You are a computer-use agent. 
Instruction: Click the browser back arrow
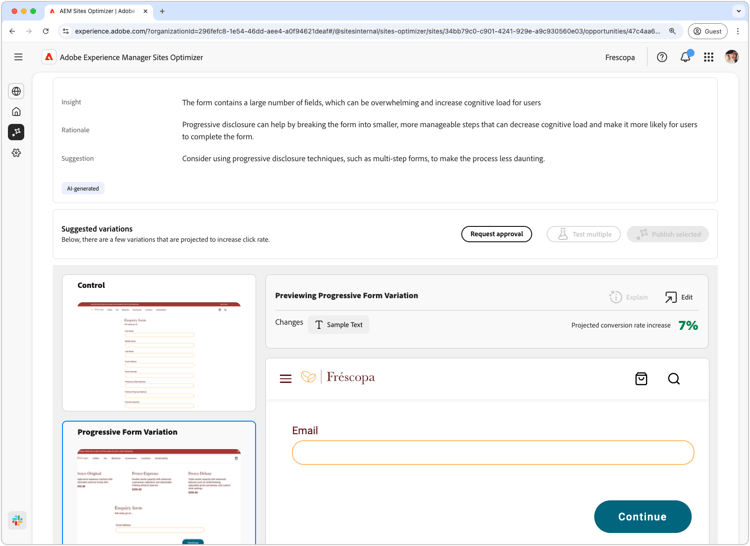click(12, 31)
